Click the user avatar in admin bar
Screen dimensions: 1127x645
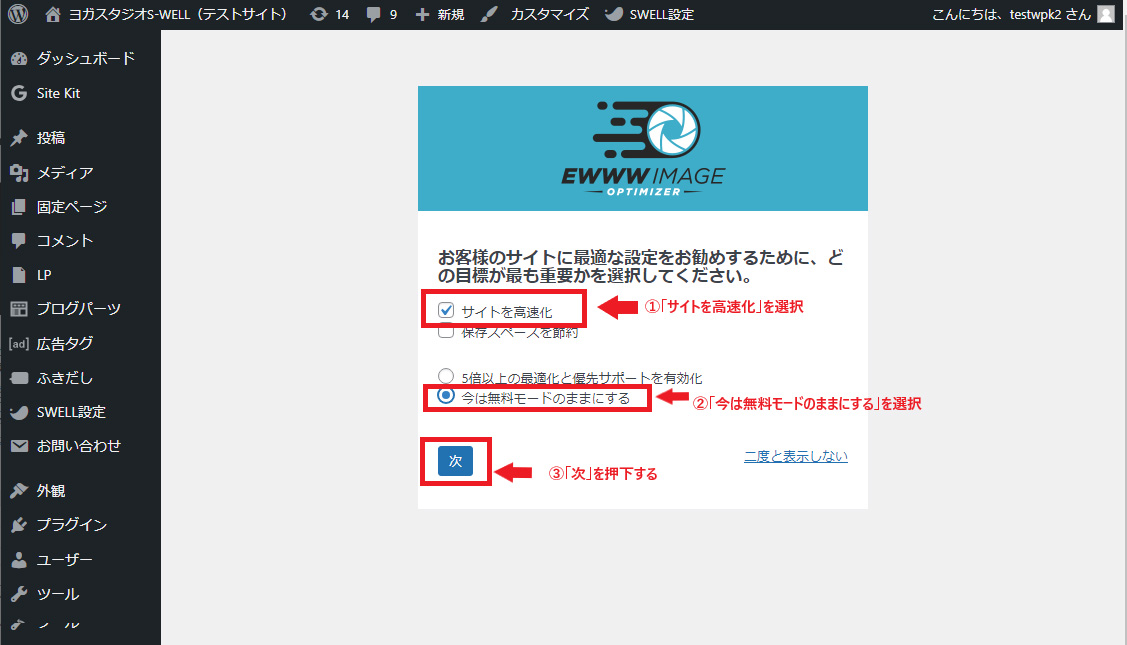1106,14
